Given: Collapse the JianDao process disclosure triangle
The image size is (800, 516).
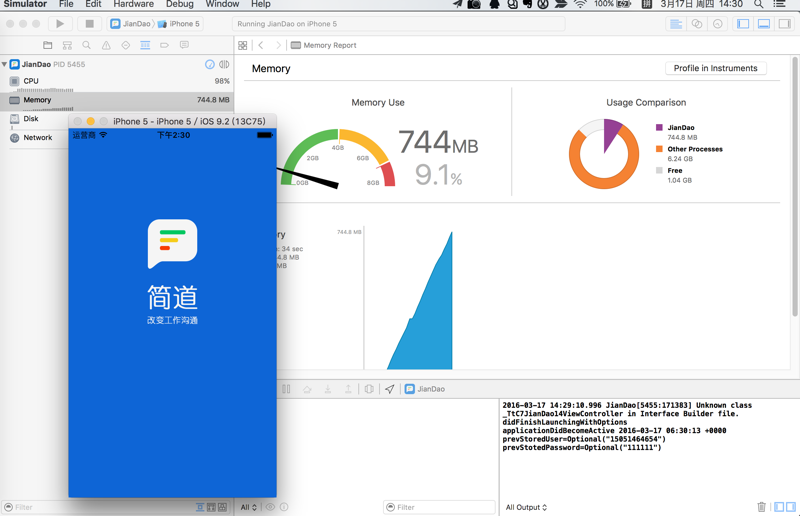Looking at the screenshot, I should coord(4,64).
